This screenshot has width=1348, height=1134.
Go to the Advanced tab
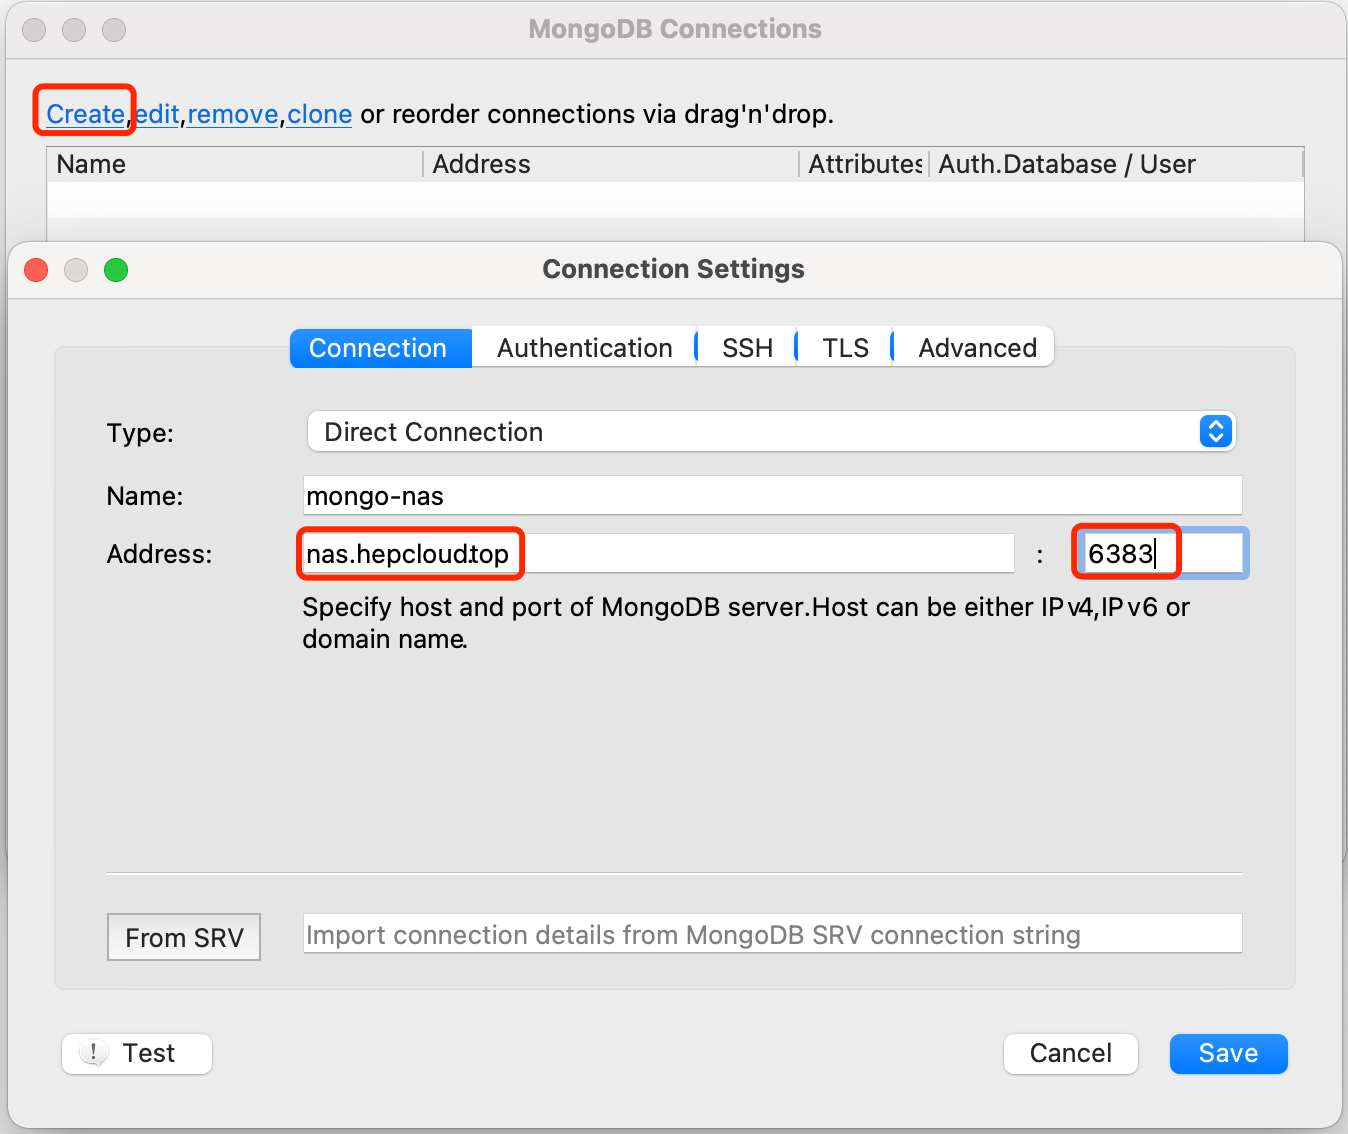pos(977,348)
